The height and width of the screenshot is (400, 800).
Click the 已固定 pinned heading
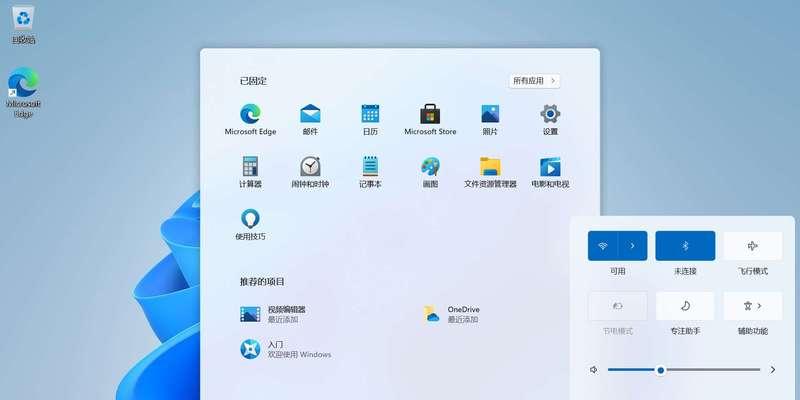(x=253, y=81)
